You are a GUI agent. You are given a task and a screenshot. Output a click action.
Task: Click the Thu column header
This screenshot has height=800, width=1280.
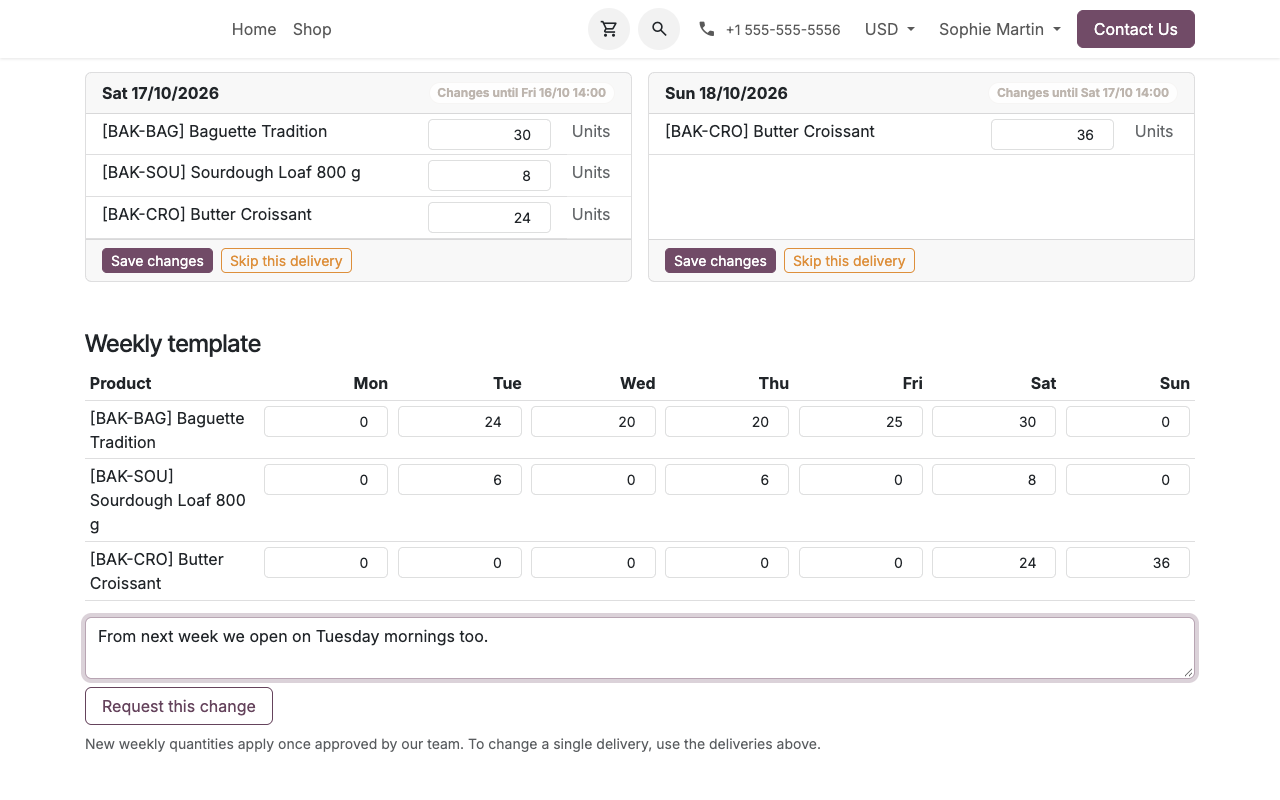pos(774,383)
